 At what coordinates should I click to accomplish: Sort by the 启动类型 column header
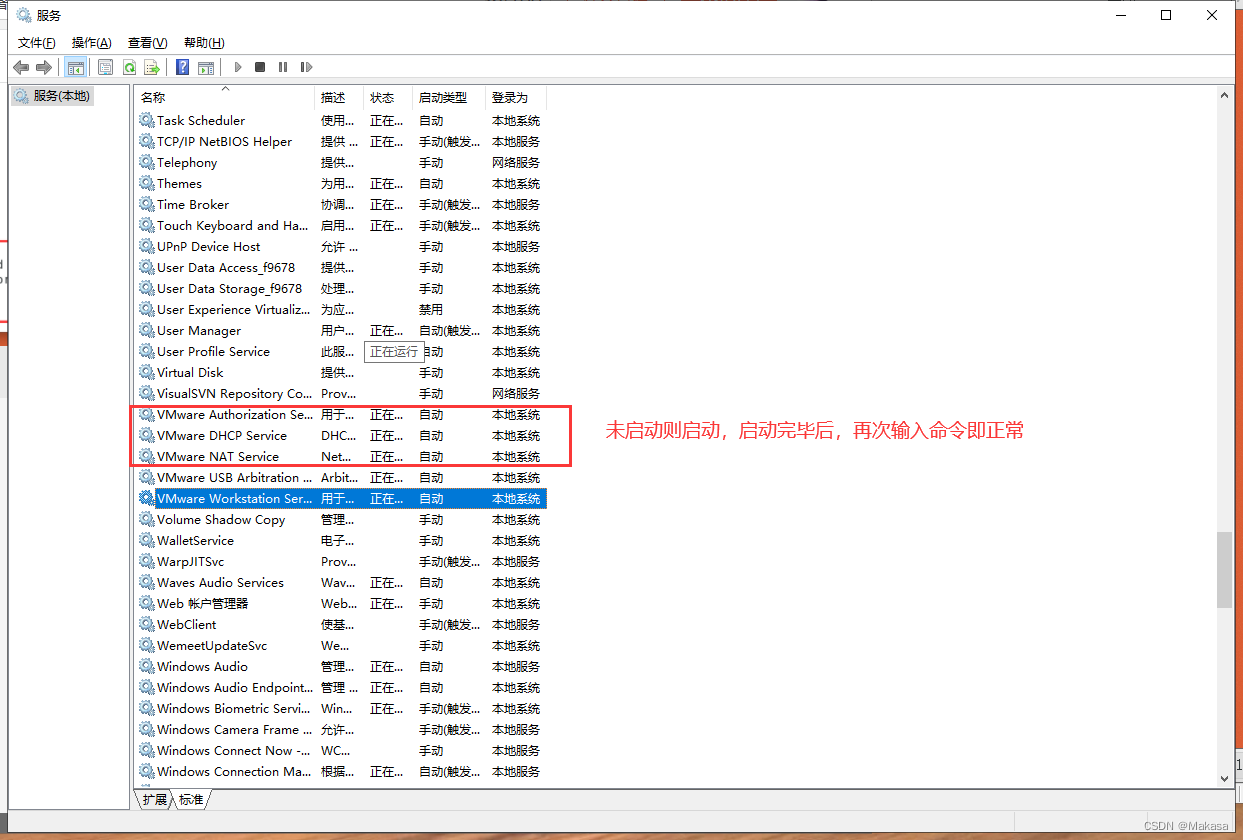pos(449,97)
